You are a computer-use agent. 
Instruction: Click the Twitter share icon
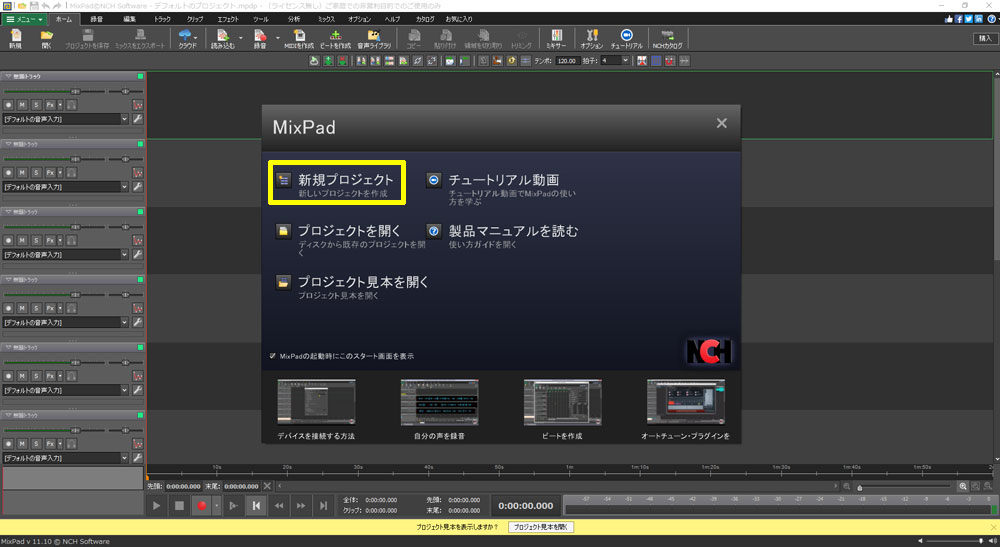[x=968, y=19]
